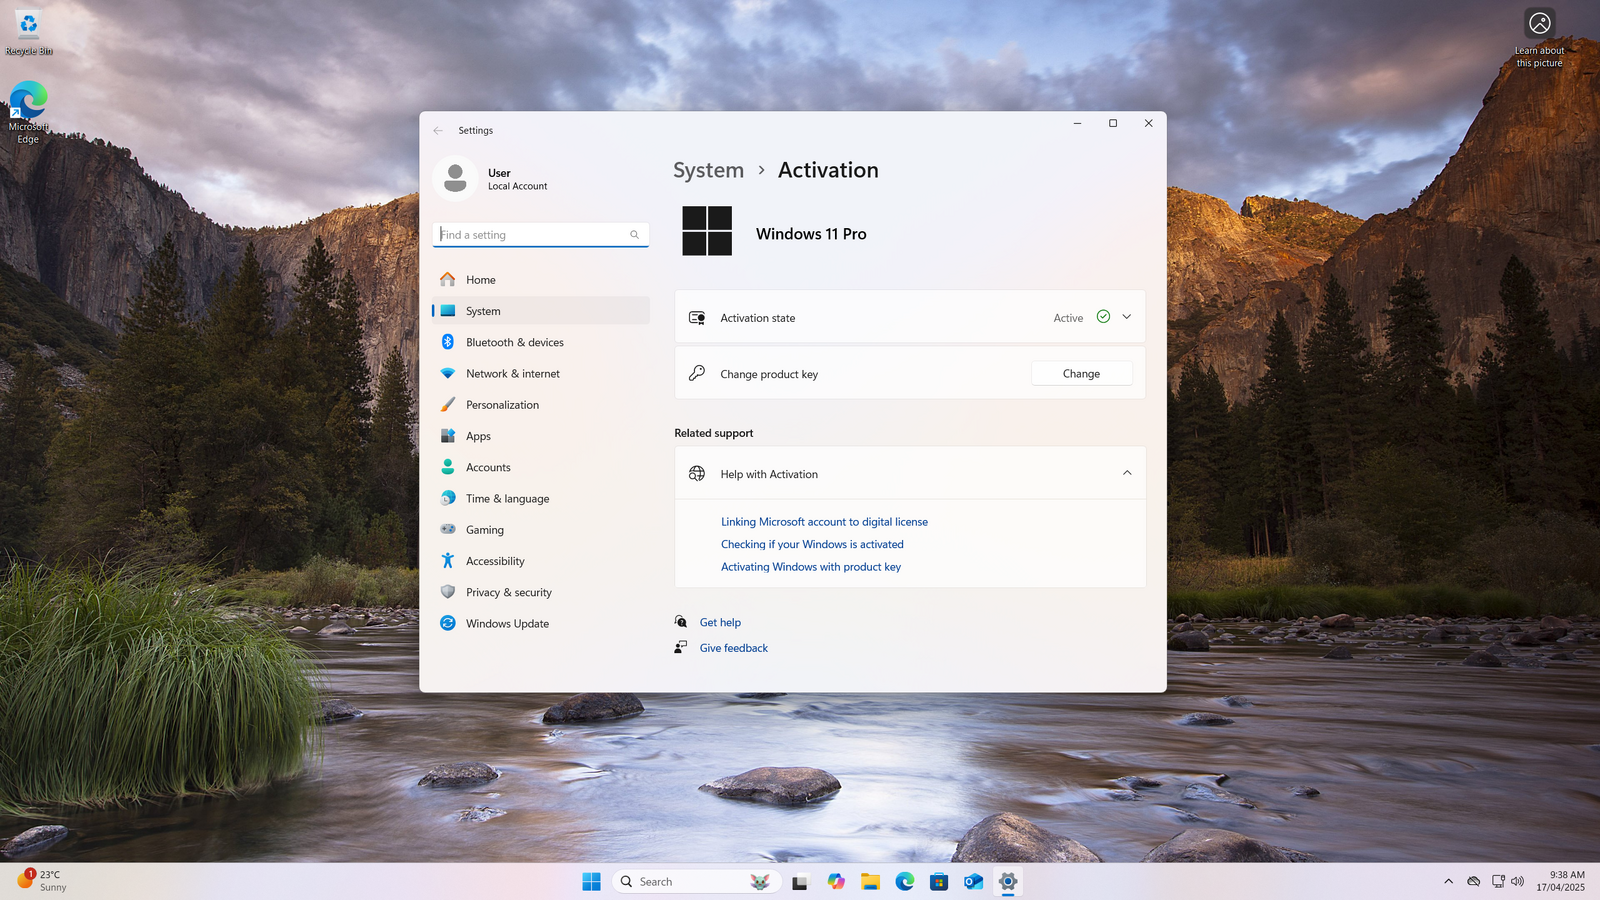Click the Change product key button

[x=1082, y=374]
